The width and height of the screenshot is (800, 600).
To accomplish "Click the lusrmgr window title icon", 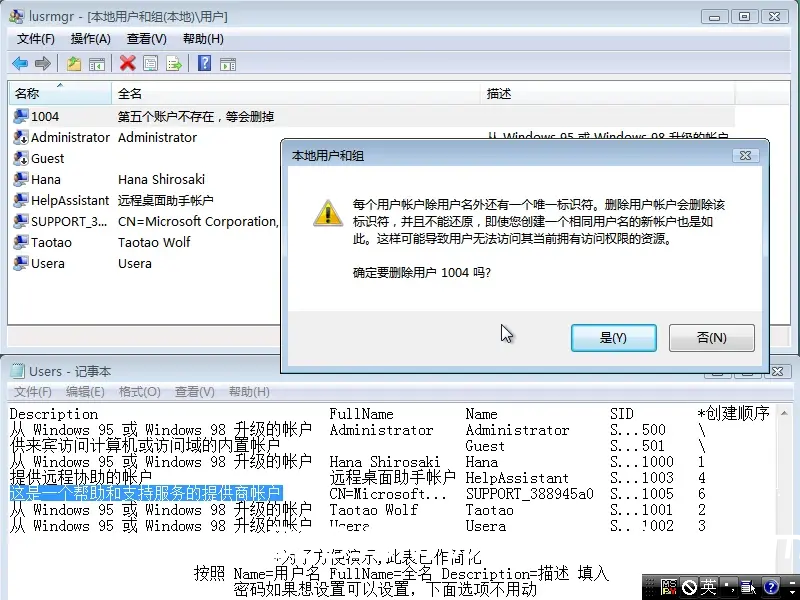I will click(16, 16).
